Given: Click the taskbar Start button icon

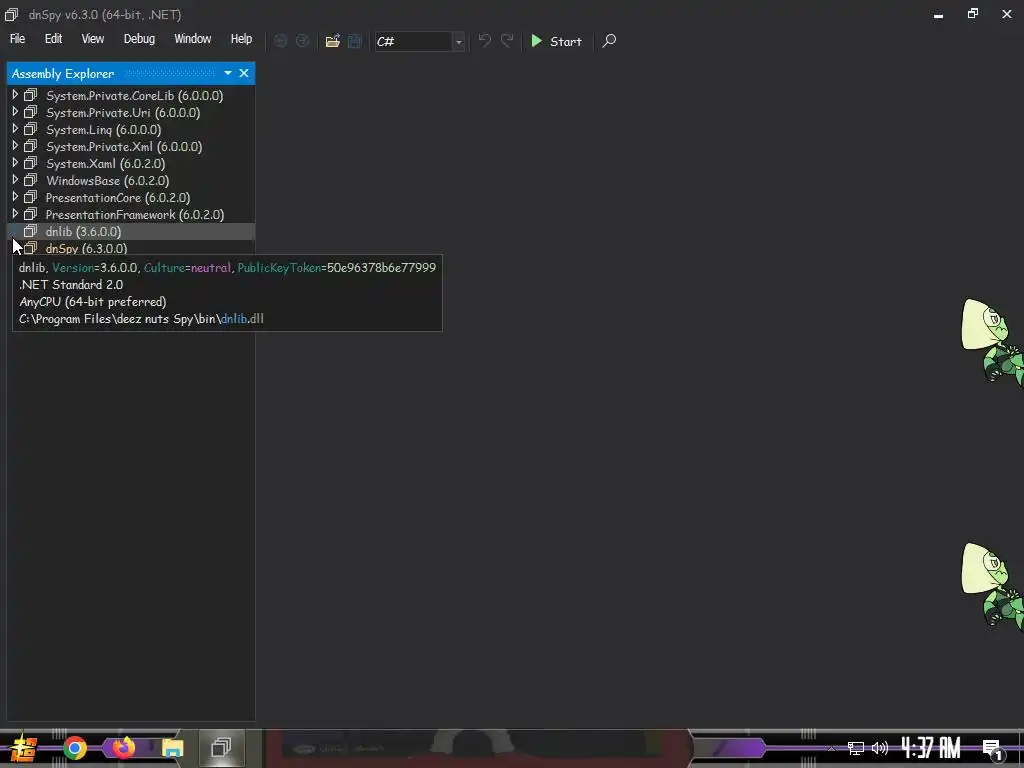Looking at the screenshot, I should 24,748.
